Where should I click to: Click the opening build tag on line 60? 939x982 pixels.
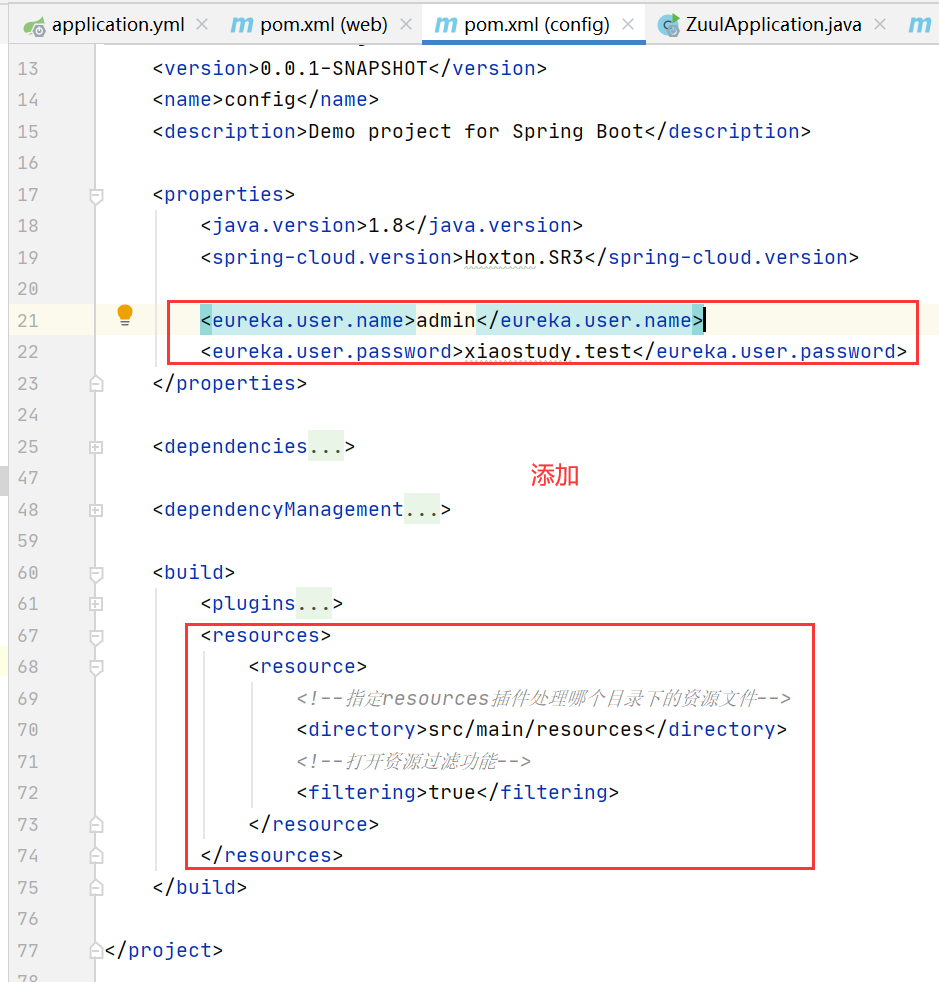[x=194, y=572]
